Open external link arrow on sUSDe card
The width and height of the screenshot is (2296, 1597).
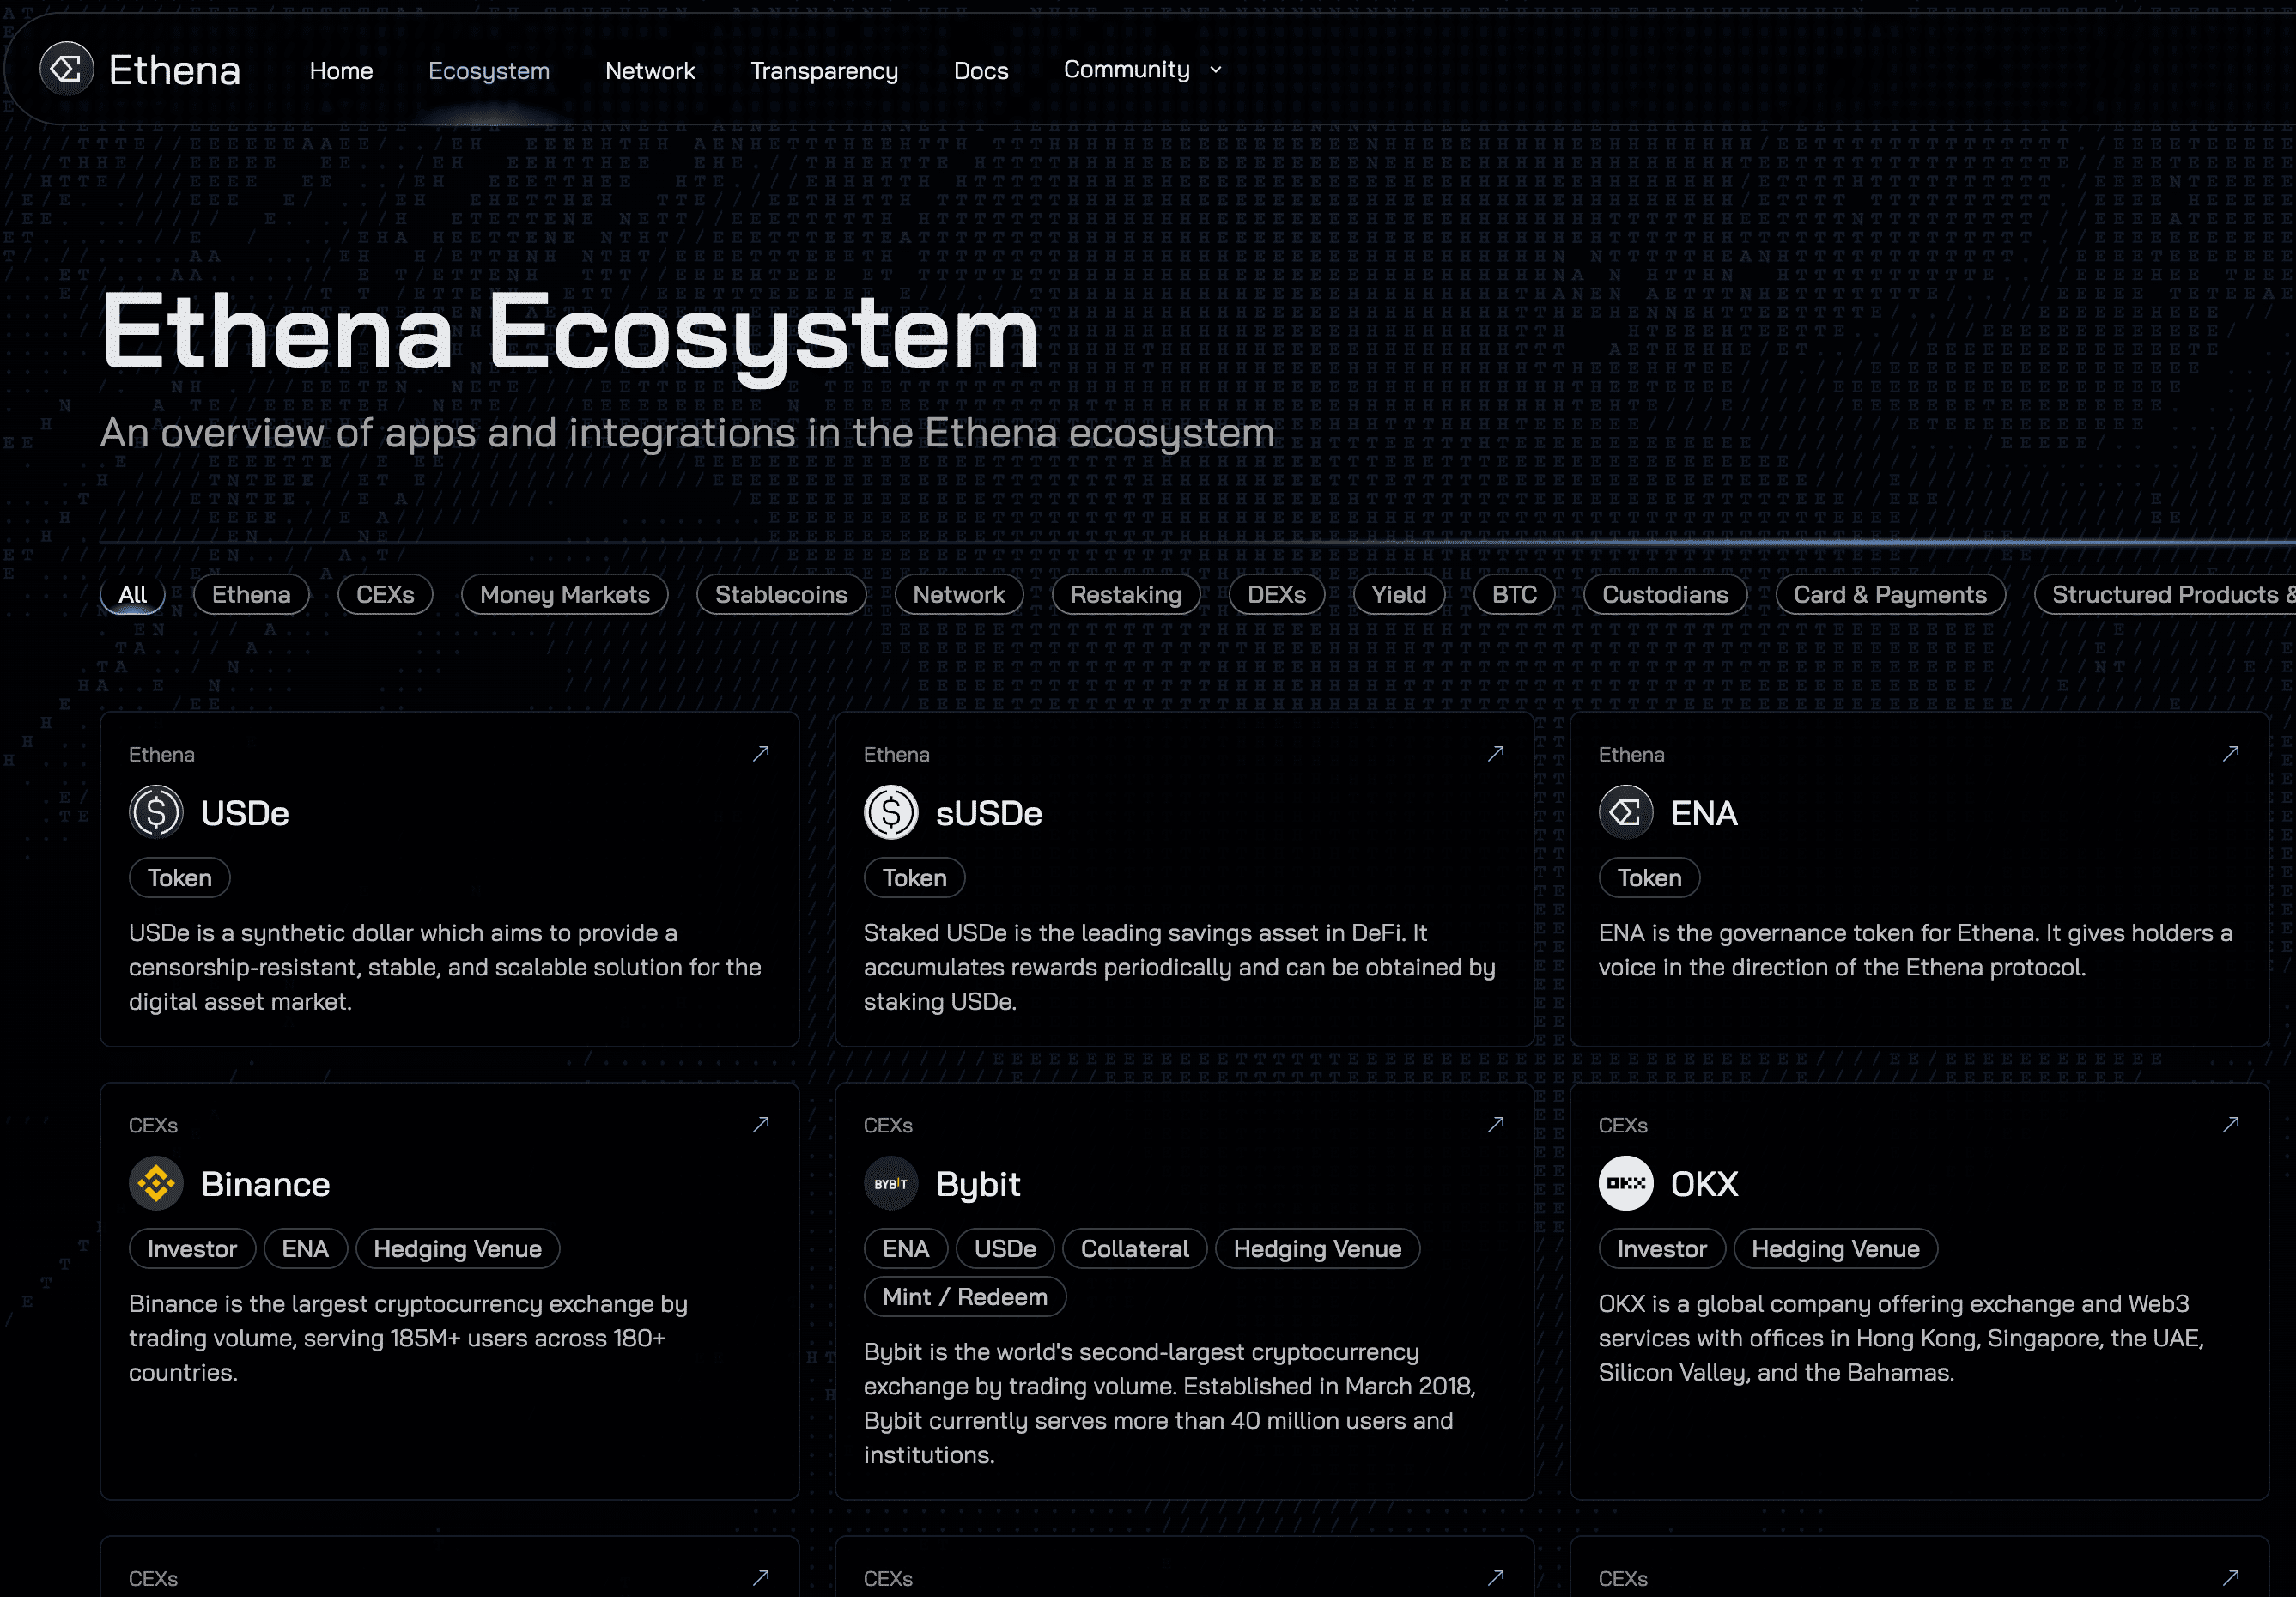click(1496, 754)
